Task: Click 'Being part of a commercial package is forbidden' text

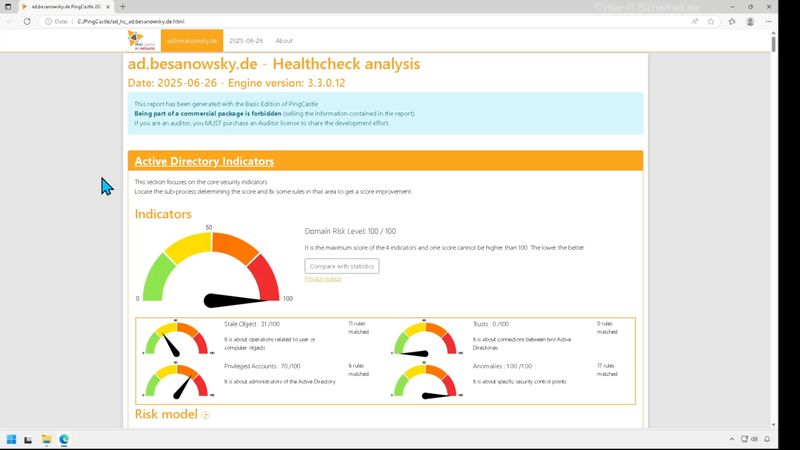Action: click(208, 113)
